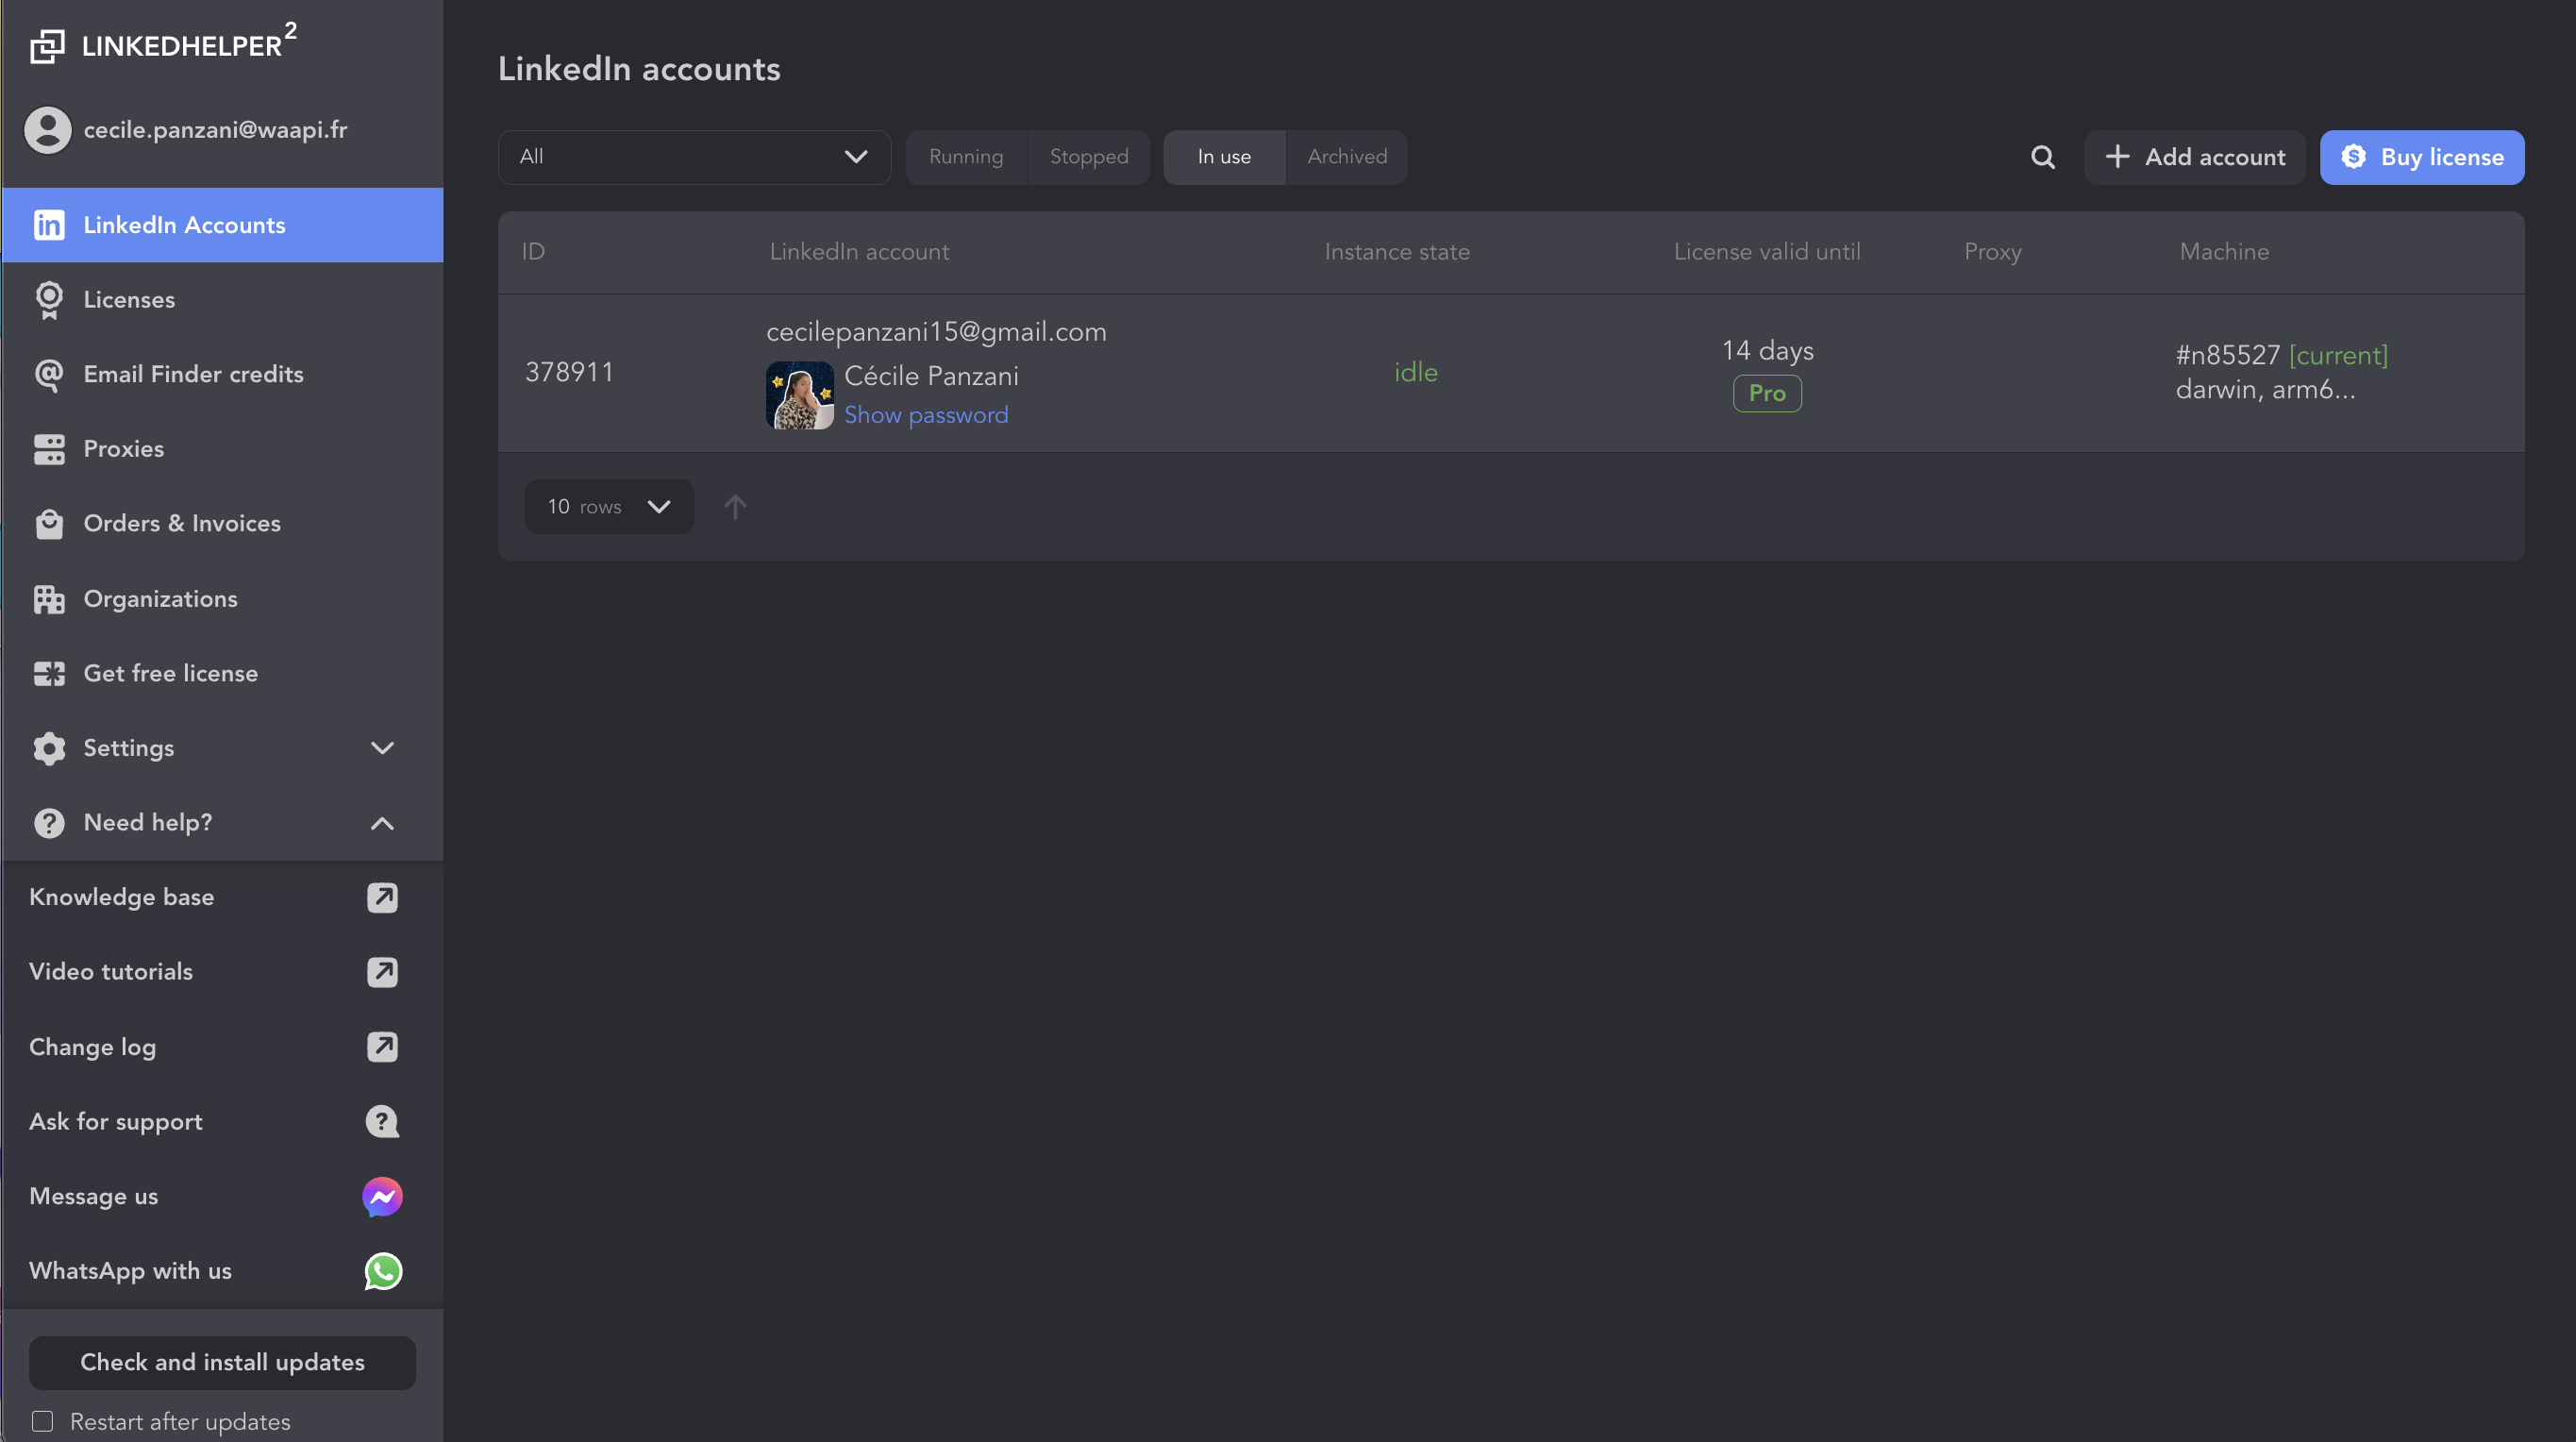Click the search magnifier icon
2576x1442 pixels.
click(x=2044, y=156)
